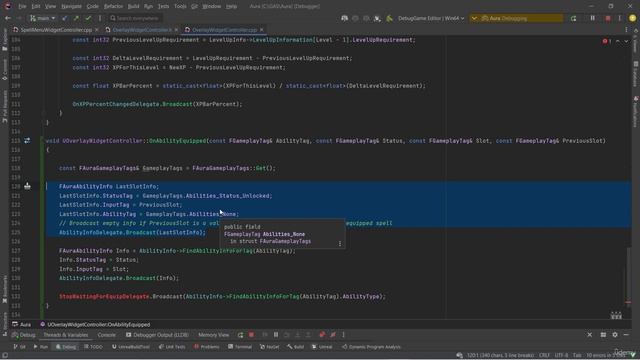Screen dimensions: 640x360
Task: Close the active OverlayWidgetController.cpp tab
Action: 261,30
